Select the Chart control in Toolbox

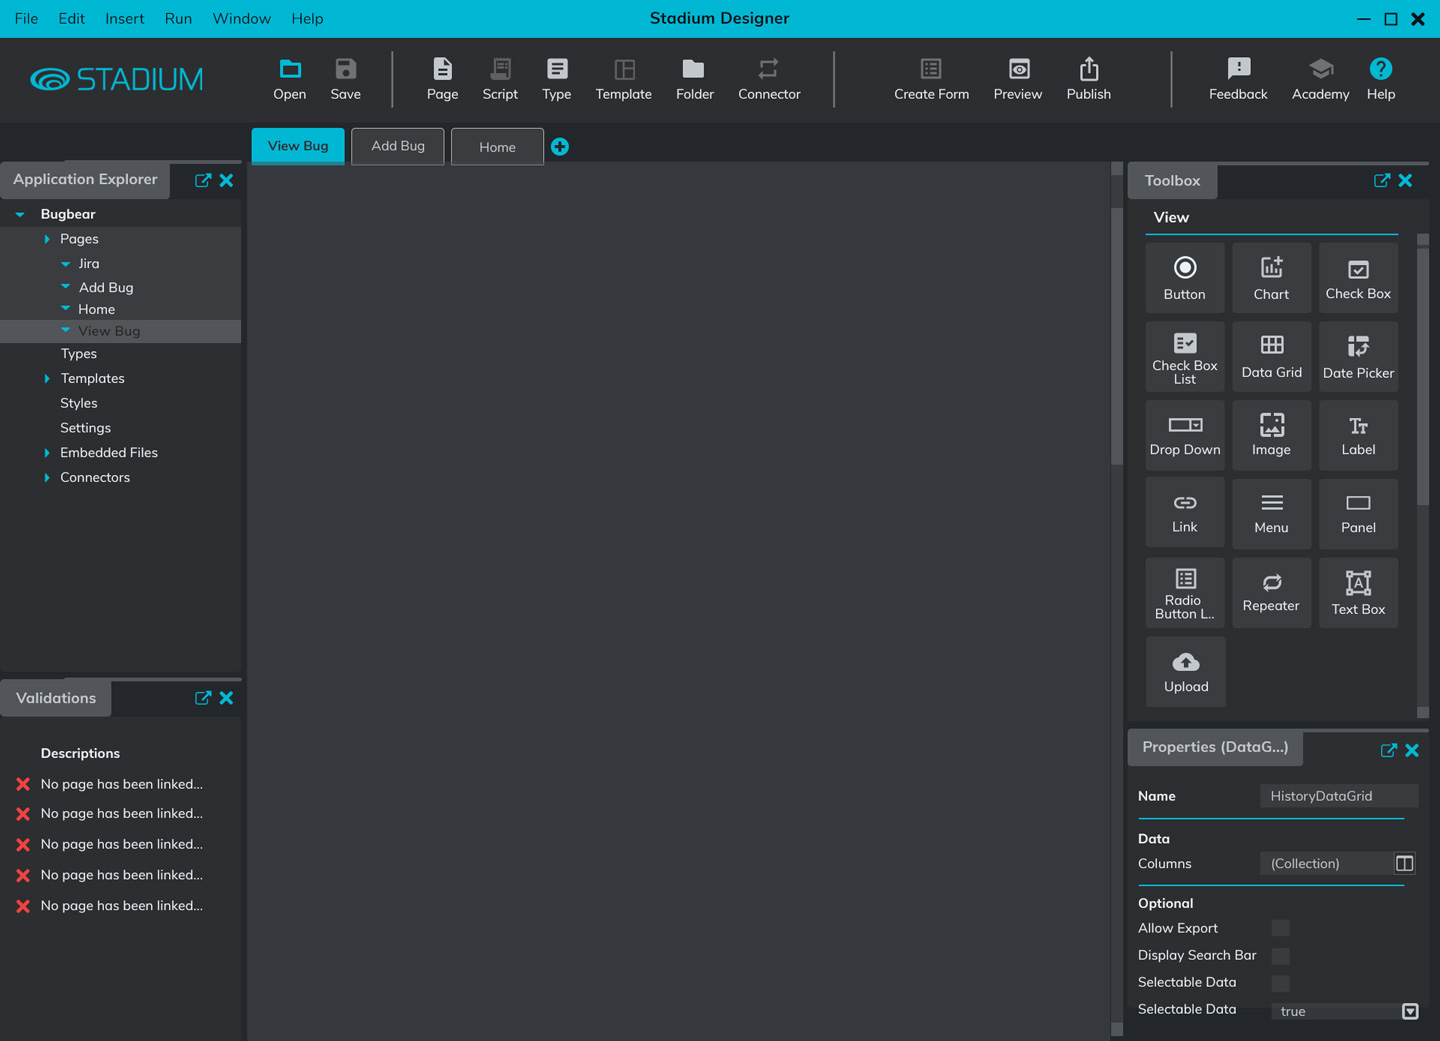(1271, 278)
